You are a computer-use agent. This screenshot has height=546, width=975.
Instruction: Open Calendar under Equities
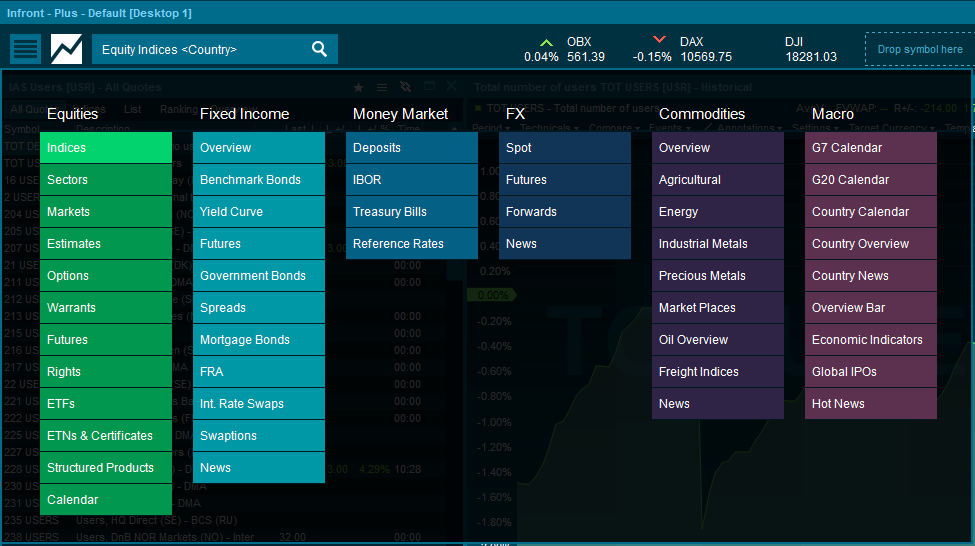(x=106, y=500)
